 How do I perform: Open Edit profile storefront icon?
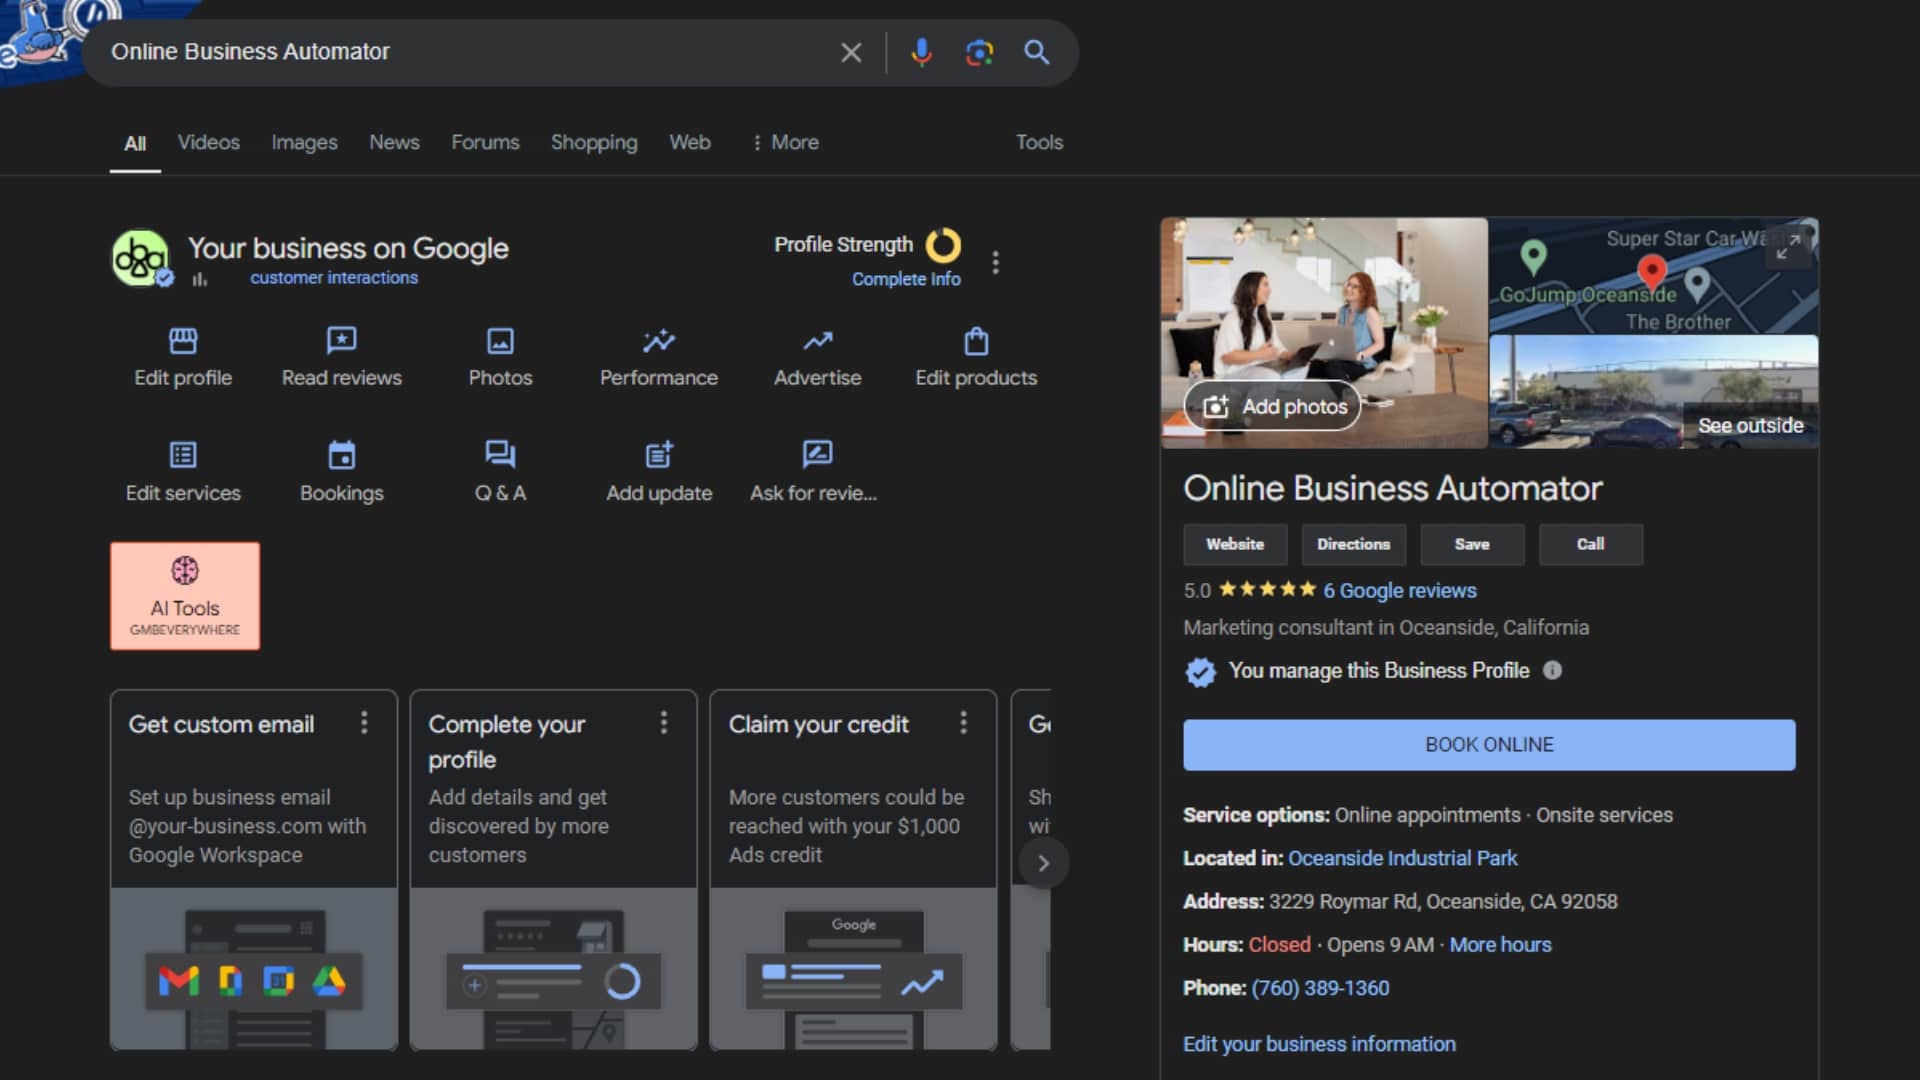pos(183,341)
